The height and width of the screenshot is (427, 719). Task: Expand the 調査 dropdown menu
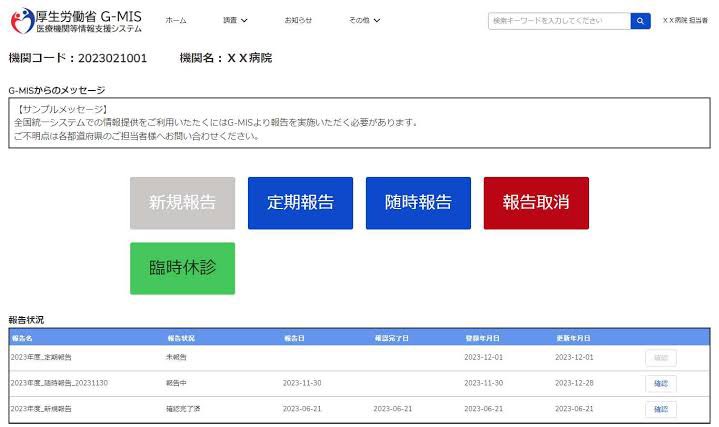(x=235, y=20)
